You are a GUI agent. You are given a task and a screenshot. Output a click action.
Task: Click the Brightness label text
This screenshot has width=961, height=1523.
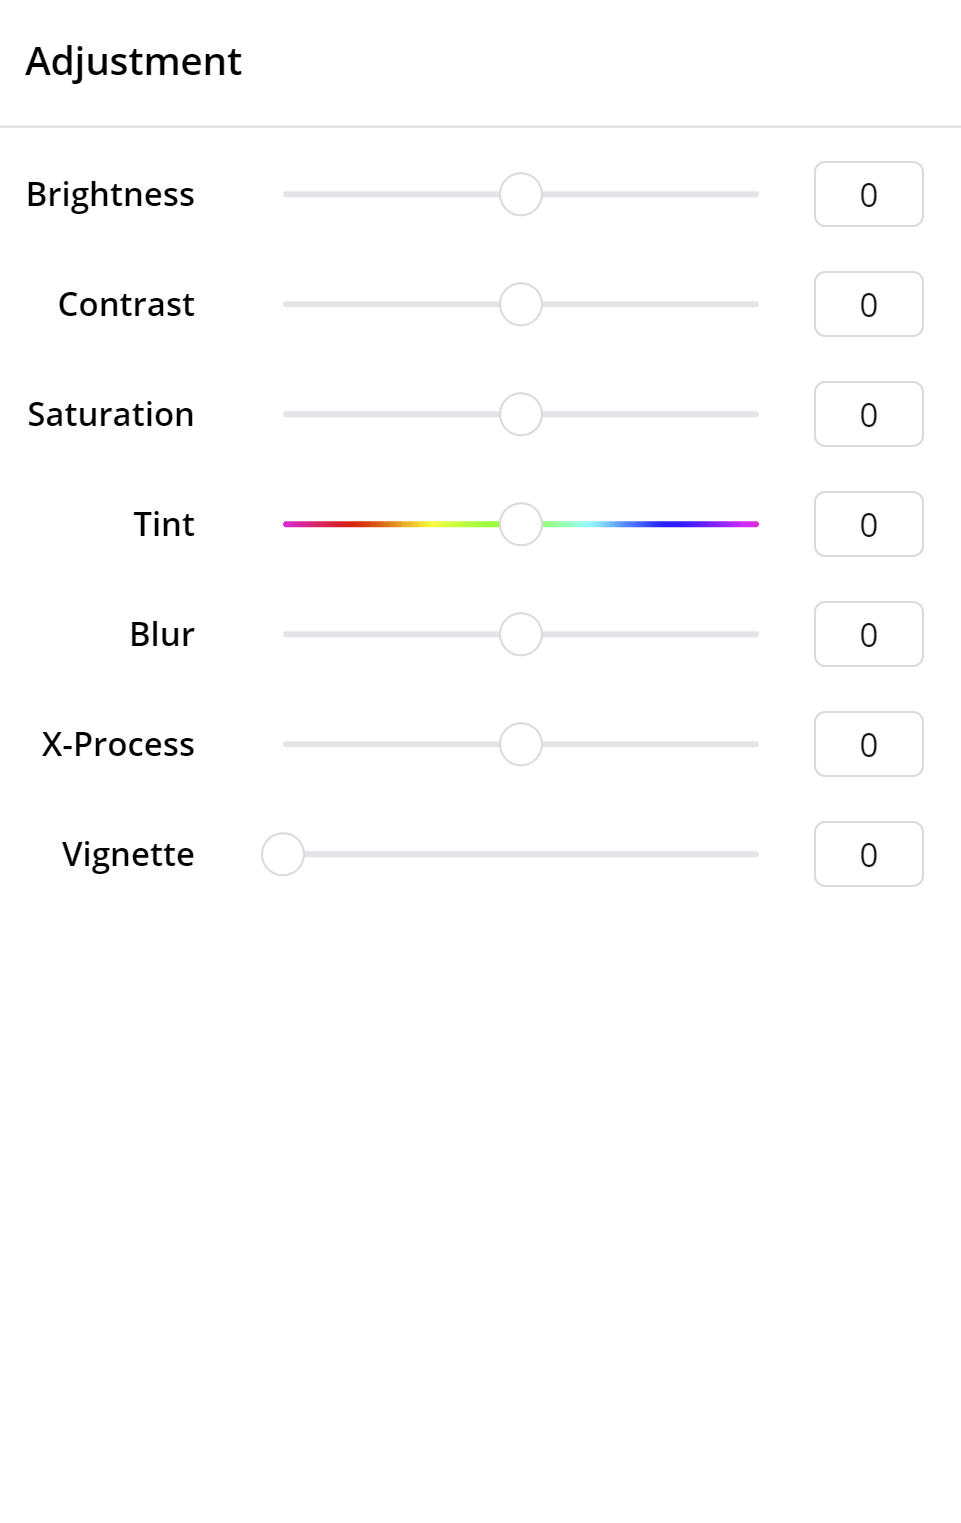[x=110, y=194]
